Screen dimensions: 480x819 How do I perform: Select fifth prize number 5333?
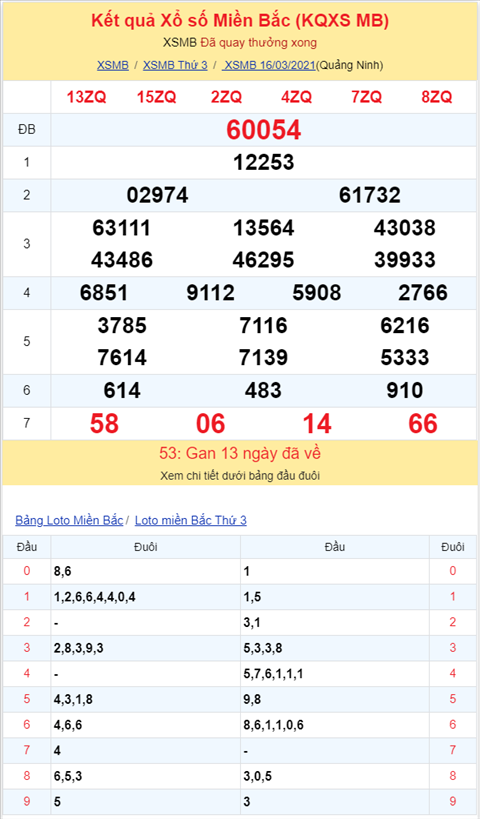pyautogui.click(x=405, y=357)
